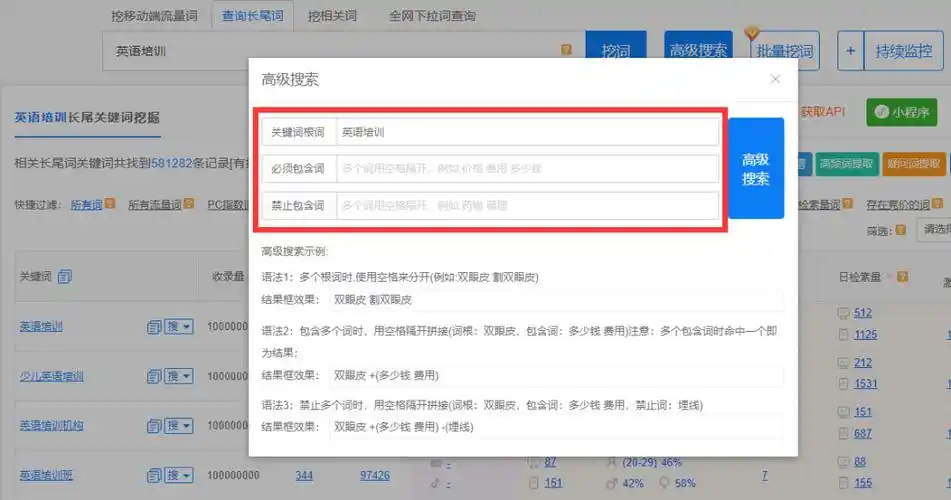Click the result box showing 双眼皮 +(多少钱 费用) -(埋线)
The width and height of the screenshot is (951, 500).
coord(556,427)
